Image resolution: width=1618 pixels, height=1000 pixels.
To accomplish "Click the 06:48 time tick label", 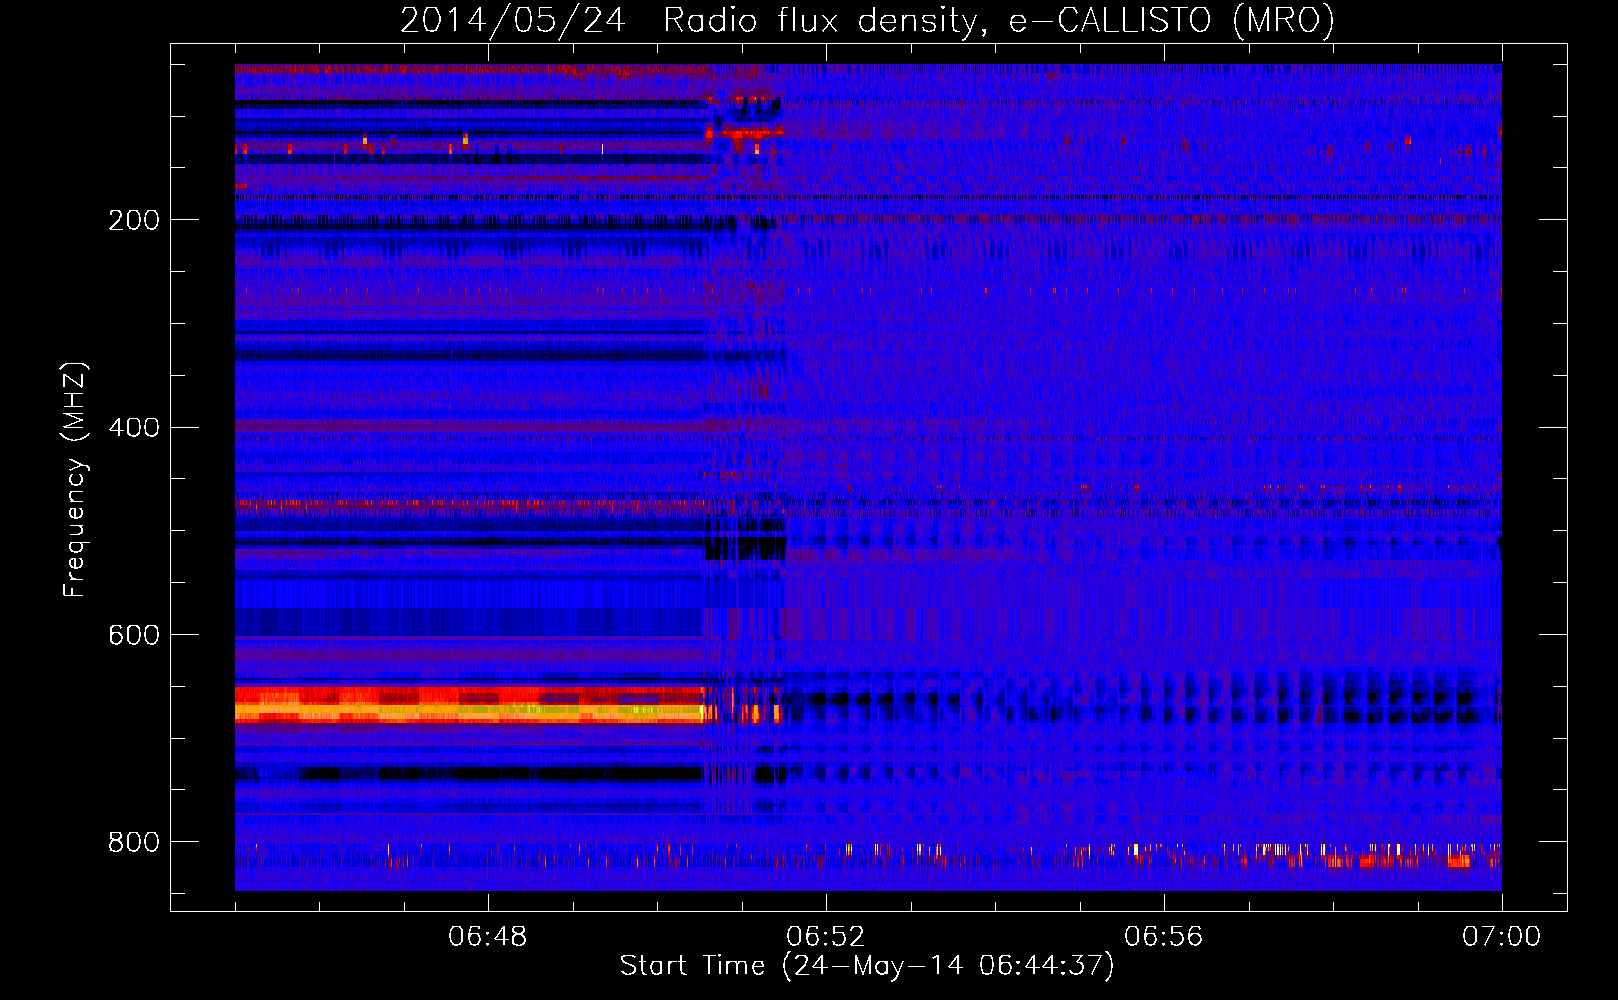I will tap(488, 937).
